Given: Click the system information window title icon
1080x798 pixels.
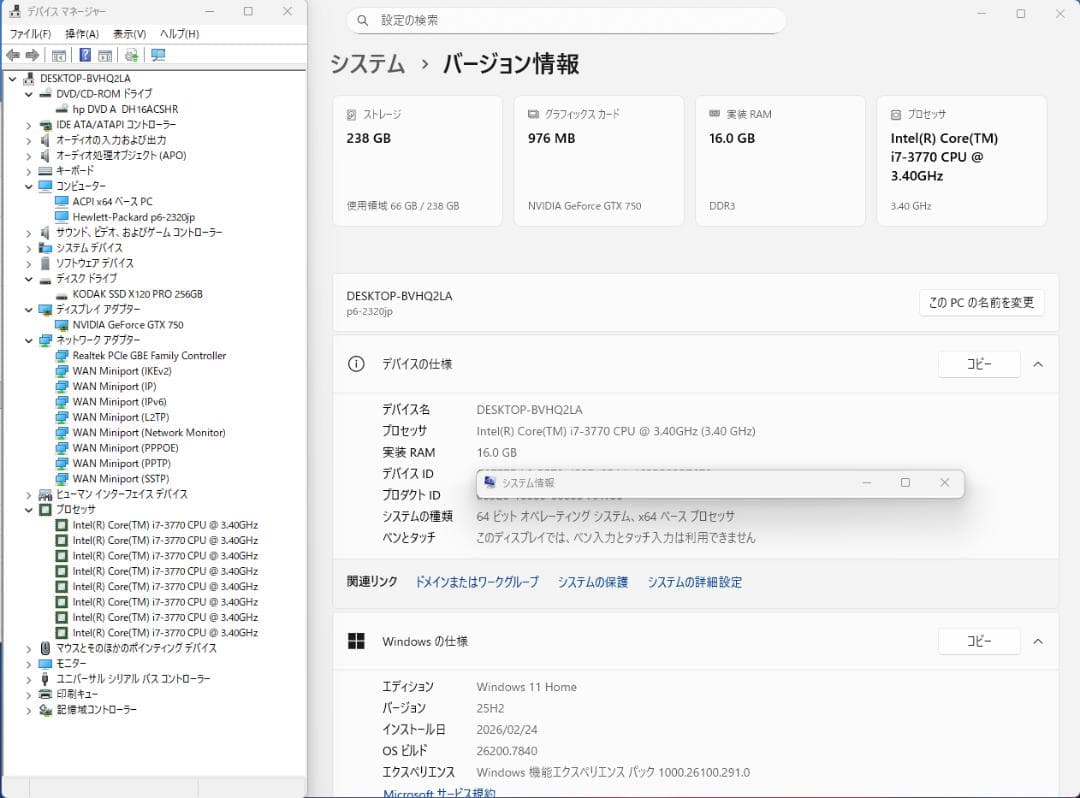Looking at the screenshot, I should pos(490,483).
